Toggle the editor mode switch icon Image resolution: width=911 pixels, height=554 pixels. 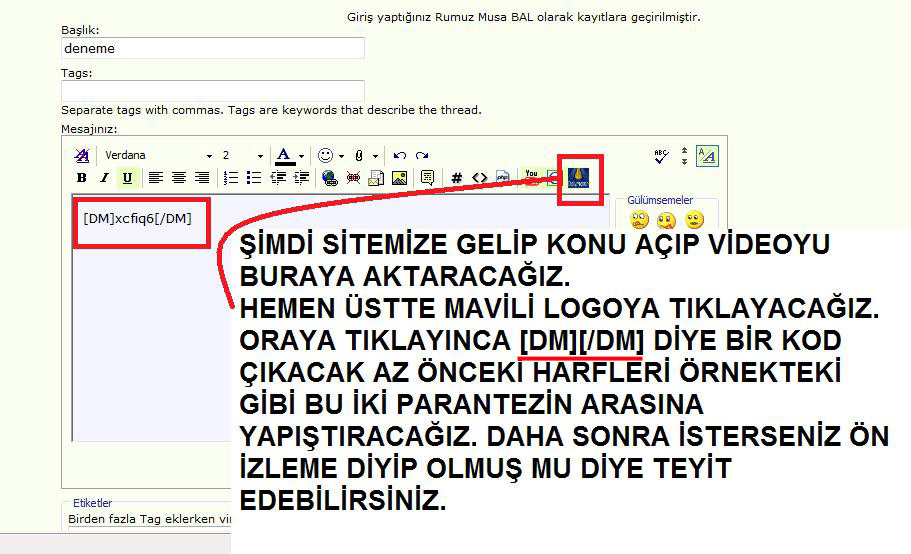coord(707,156)
